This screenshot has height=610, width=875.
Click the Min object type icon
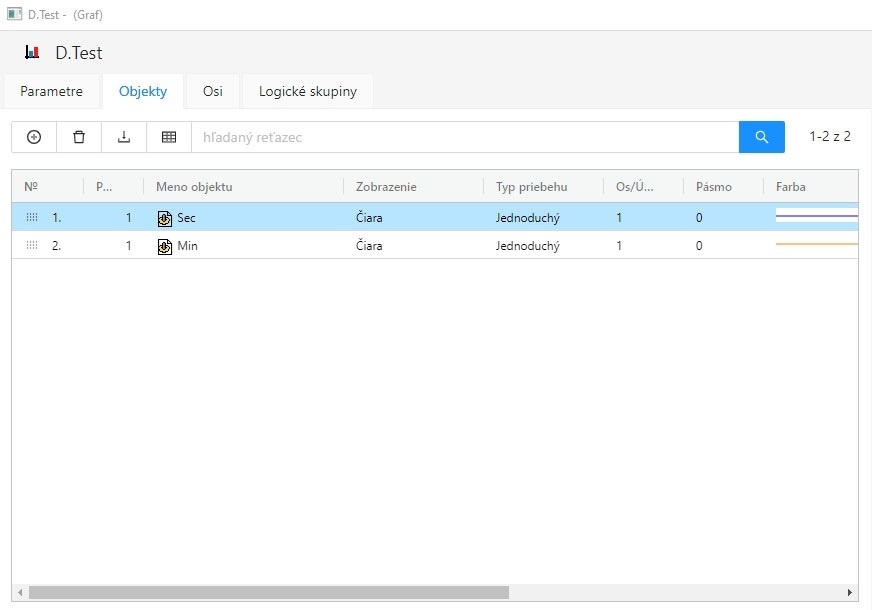[x=165, y=246]
